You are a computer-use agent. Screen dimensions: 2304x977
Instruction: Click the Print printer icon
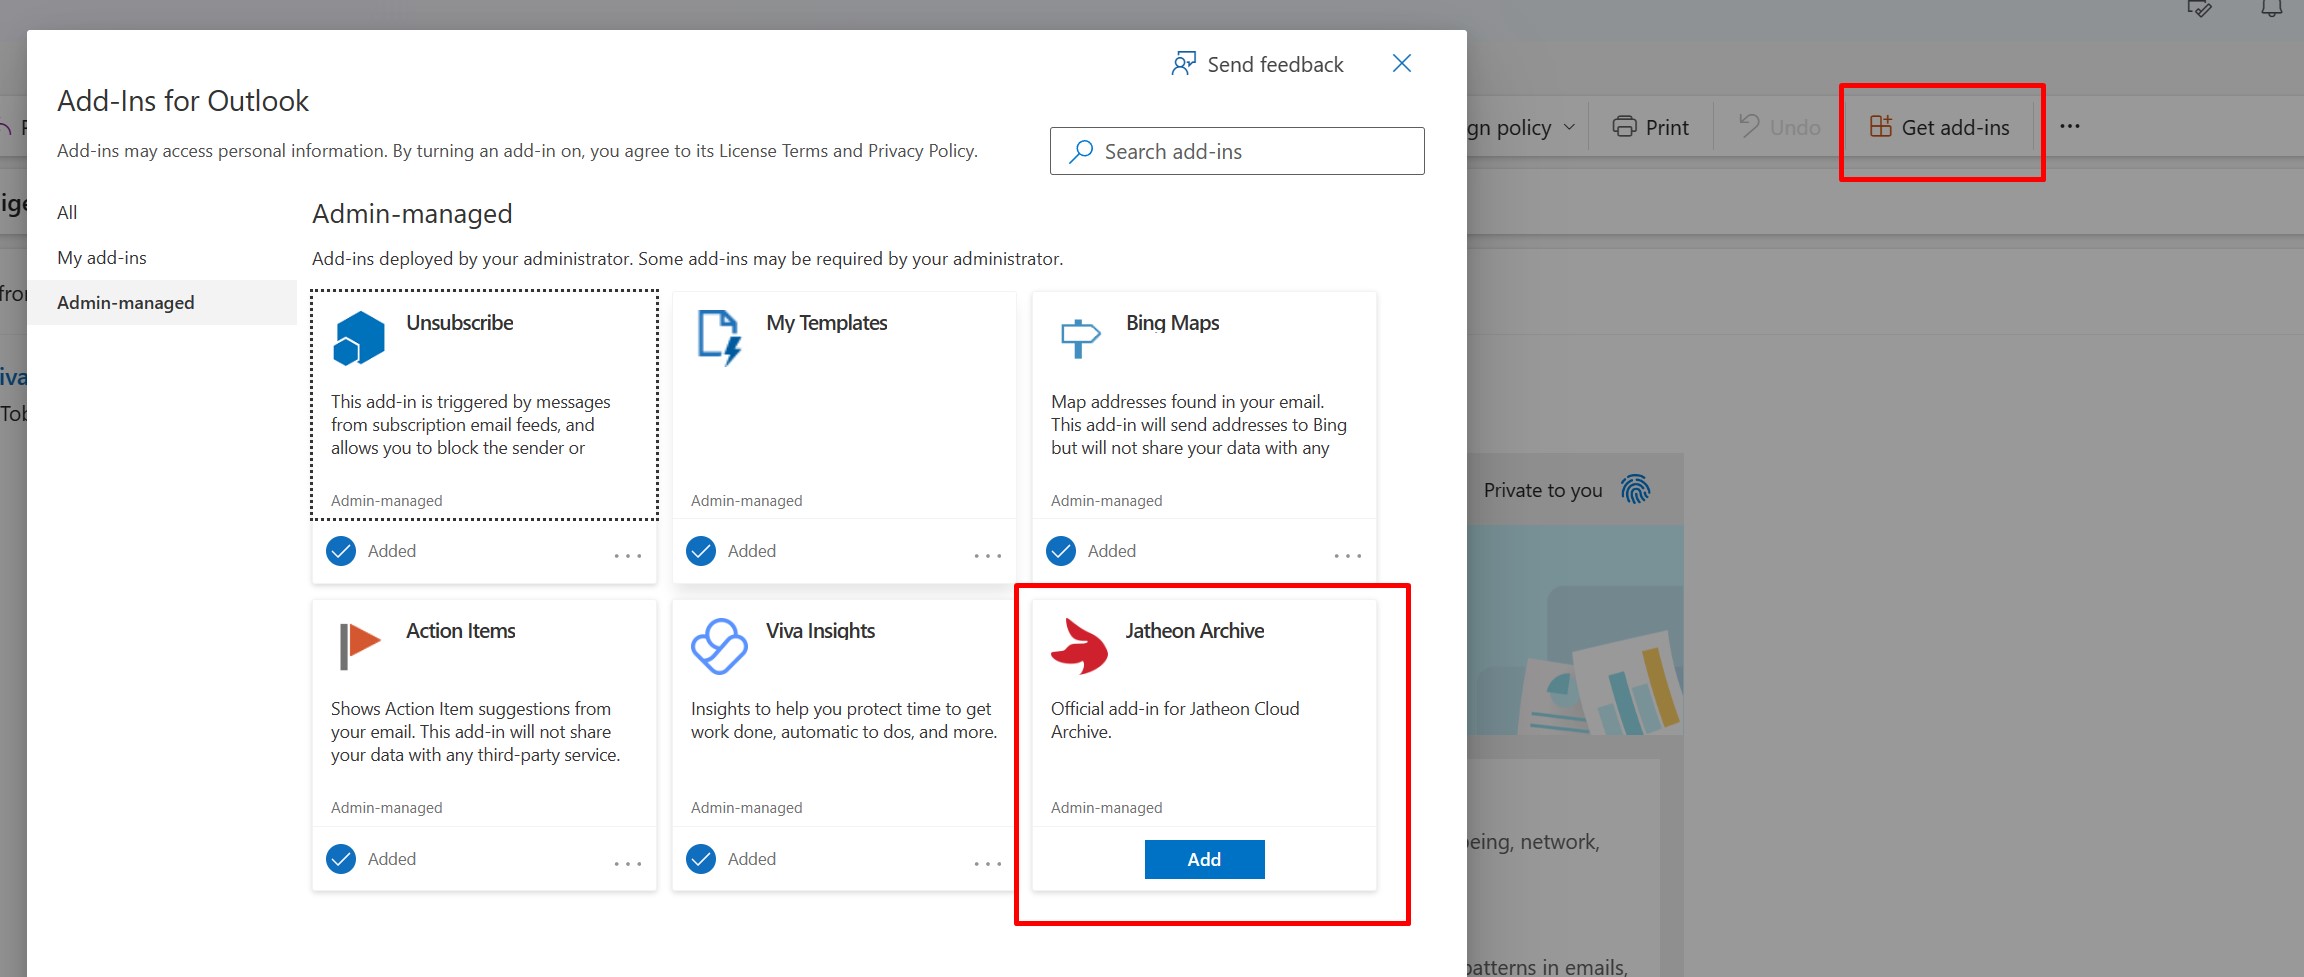[x=1624, y=127]
